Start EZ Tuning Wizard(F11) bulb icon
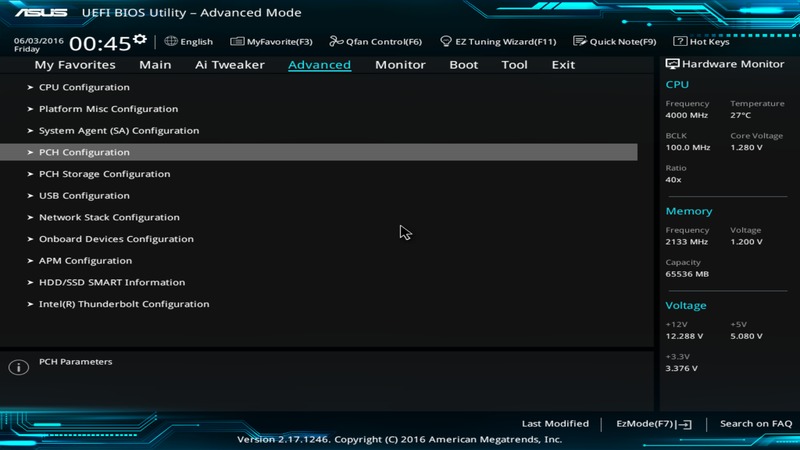 [446, 42]
